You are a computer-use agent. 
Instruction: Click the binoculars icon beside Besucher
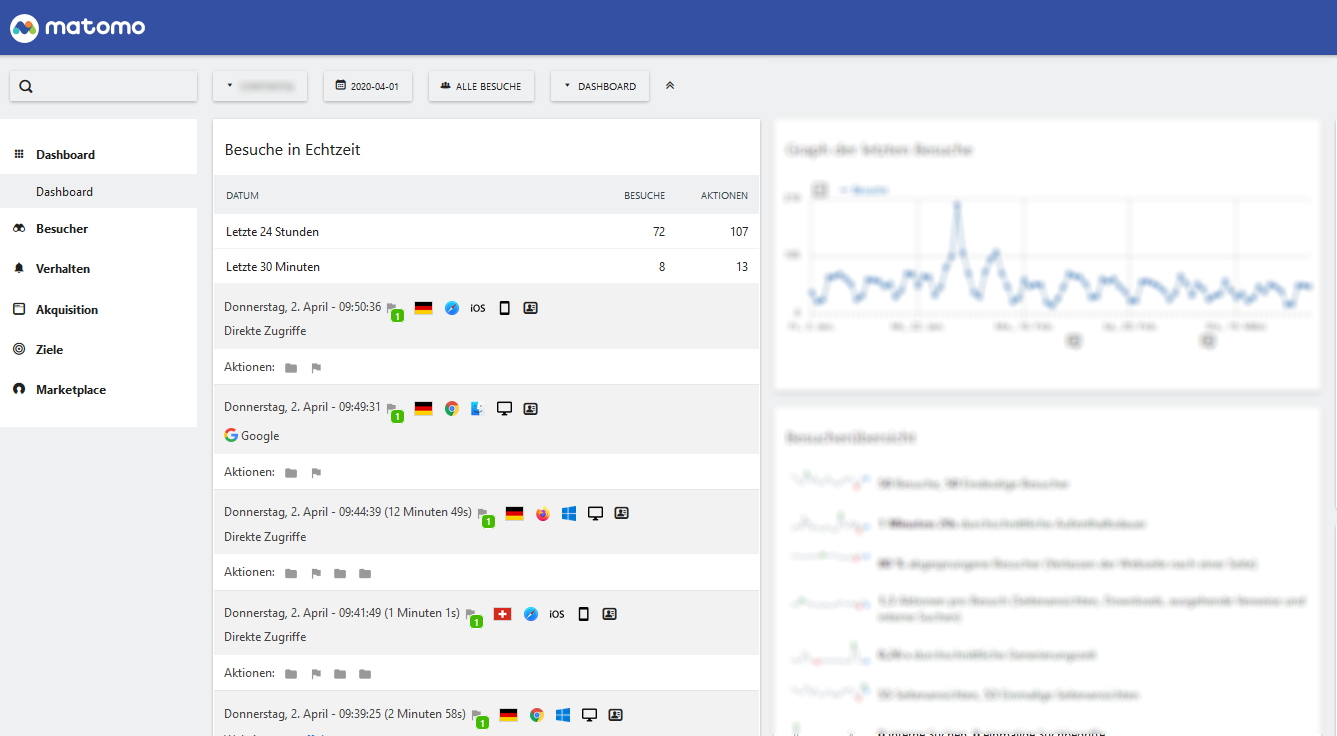click(x=18, y=229)
